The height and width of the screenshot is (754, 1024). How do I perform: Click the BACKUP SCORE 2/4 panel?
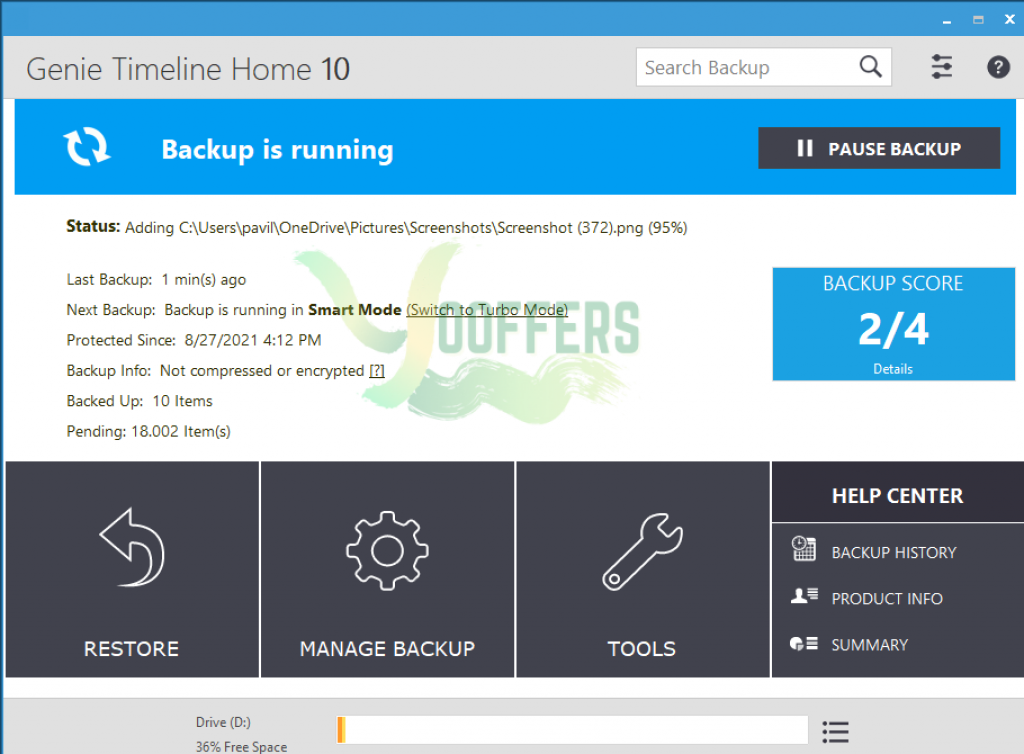point(893,324)
